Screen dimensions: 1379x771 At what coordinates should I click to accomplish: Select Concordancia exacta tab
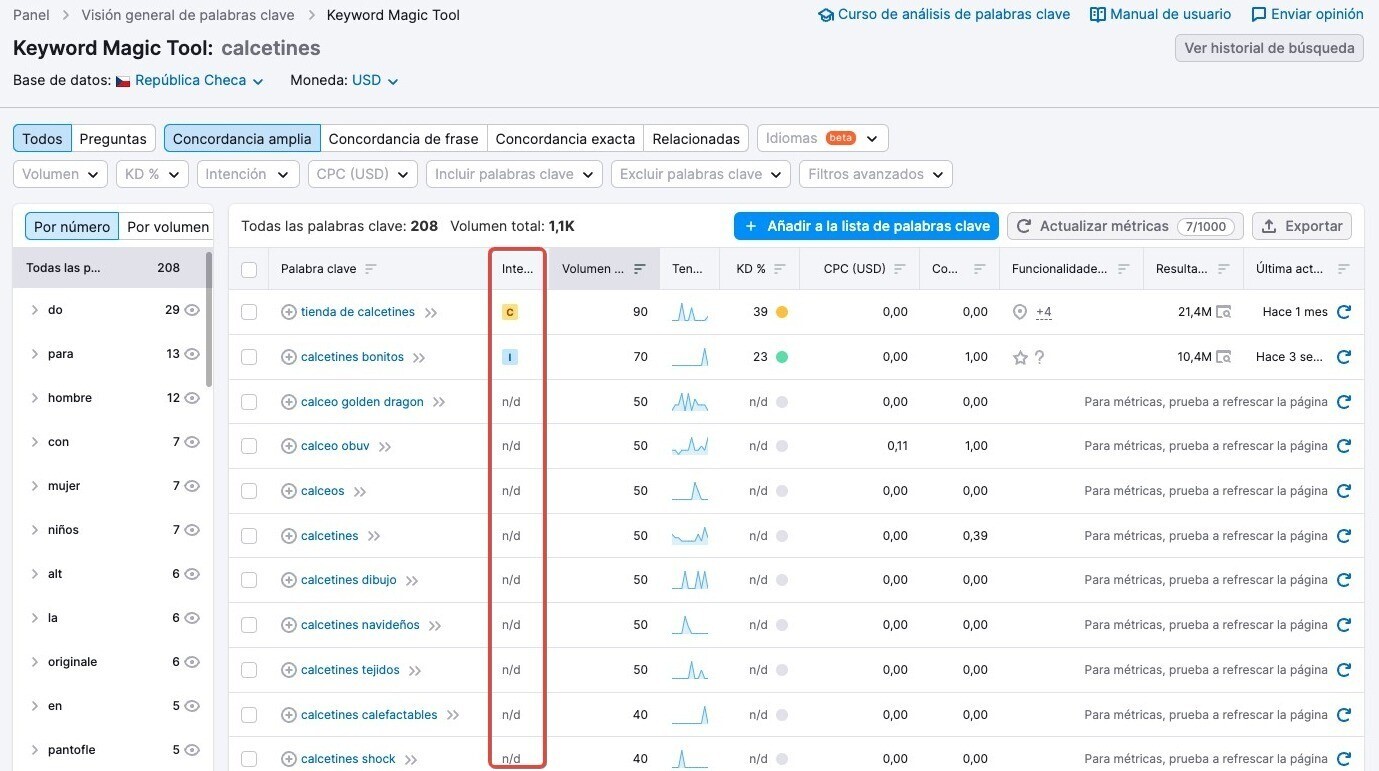pos(565,138)
